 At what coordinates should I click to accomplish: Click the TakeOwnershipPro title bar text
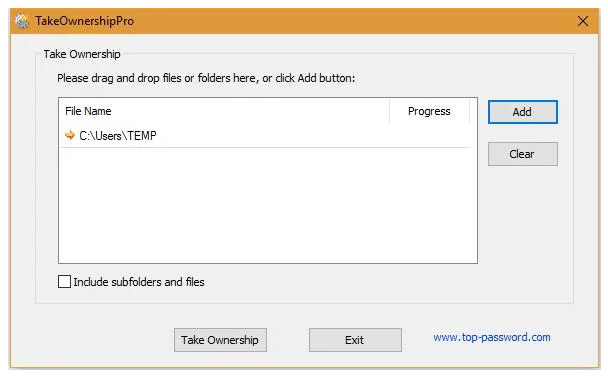(85, 21)
